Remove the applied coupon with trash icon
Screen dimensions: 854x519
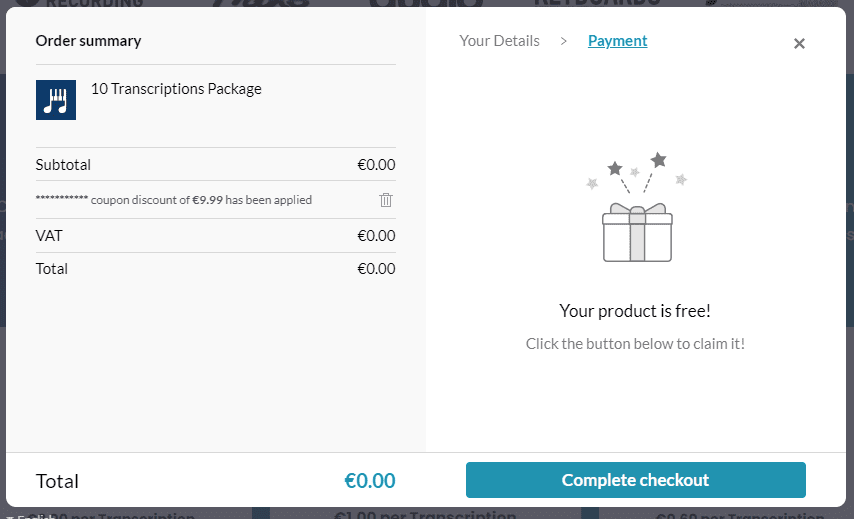386,200
